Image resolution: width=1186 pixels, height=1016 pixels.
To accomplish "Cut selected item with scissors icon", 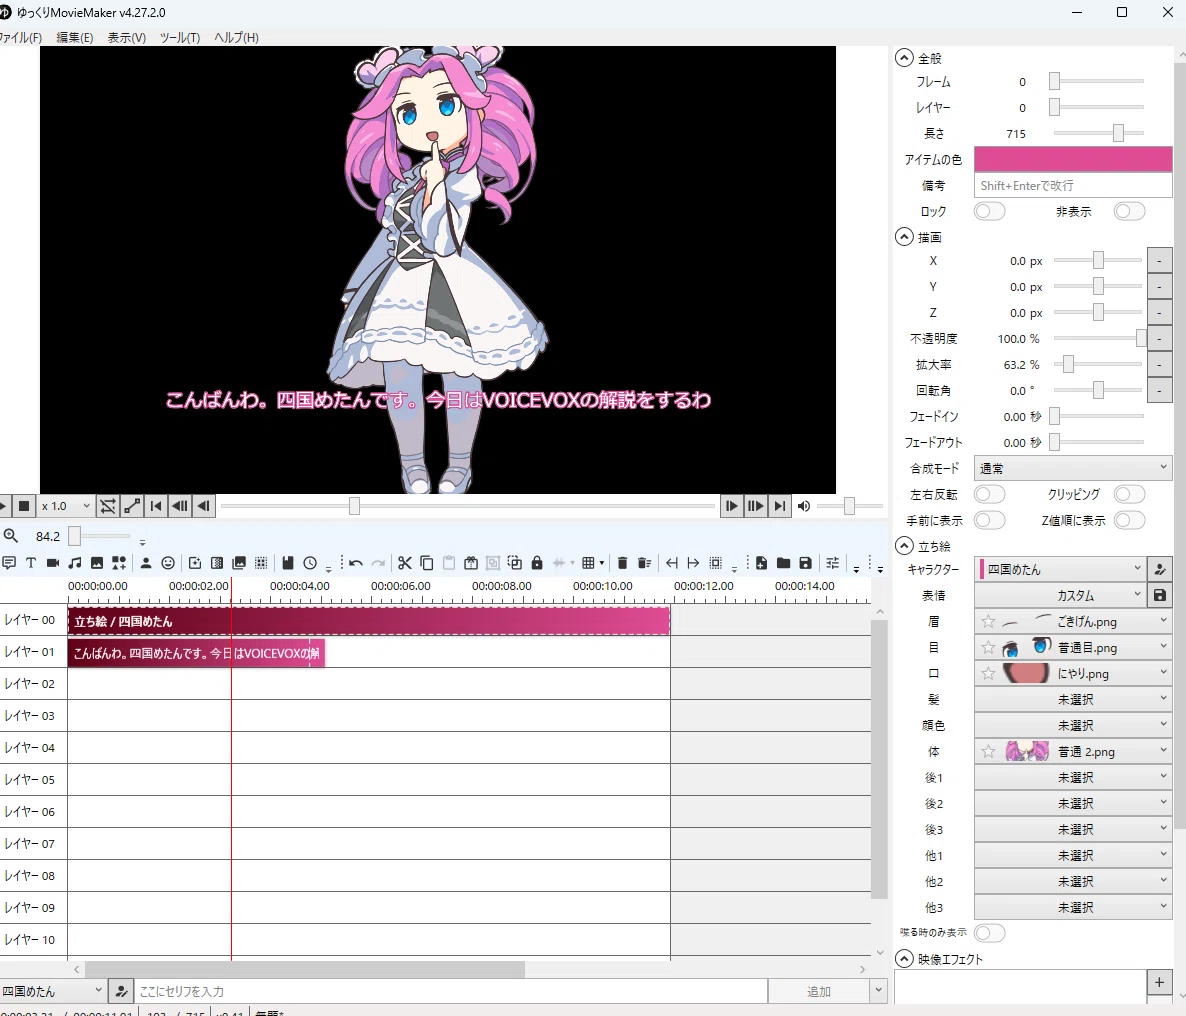I will [x=405, y=563].
